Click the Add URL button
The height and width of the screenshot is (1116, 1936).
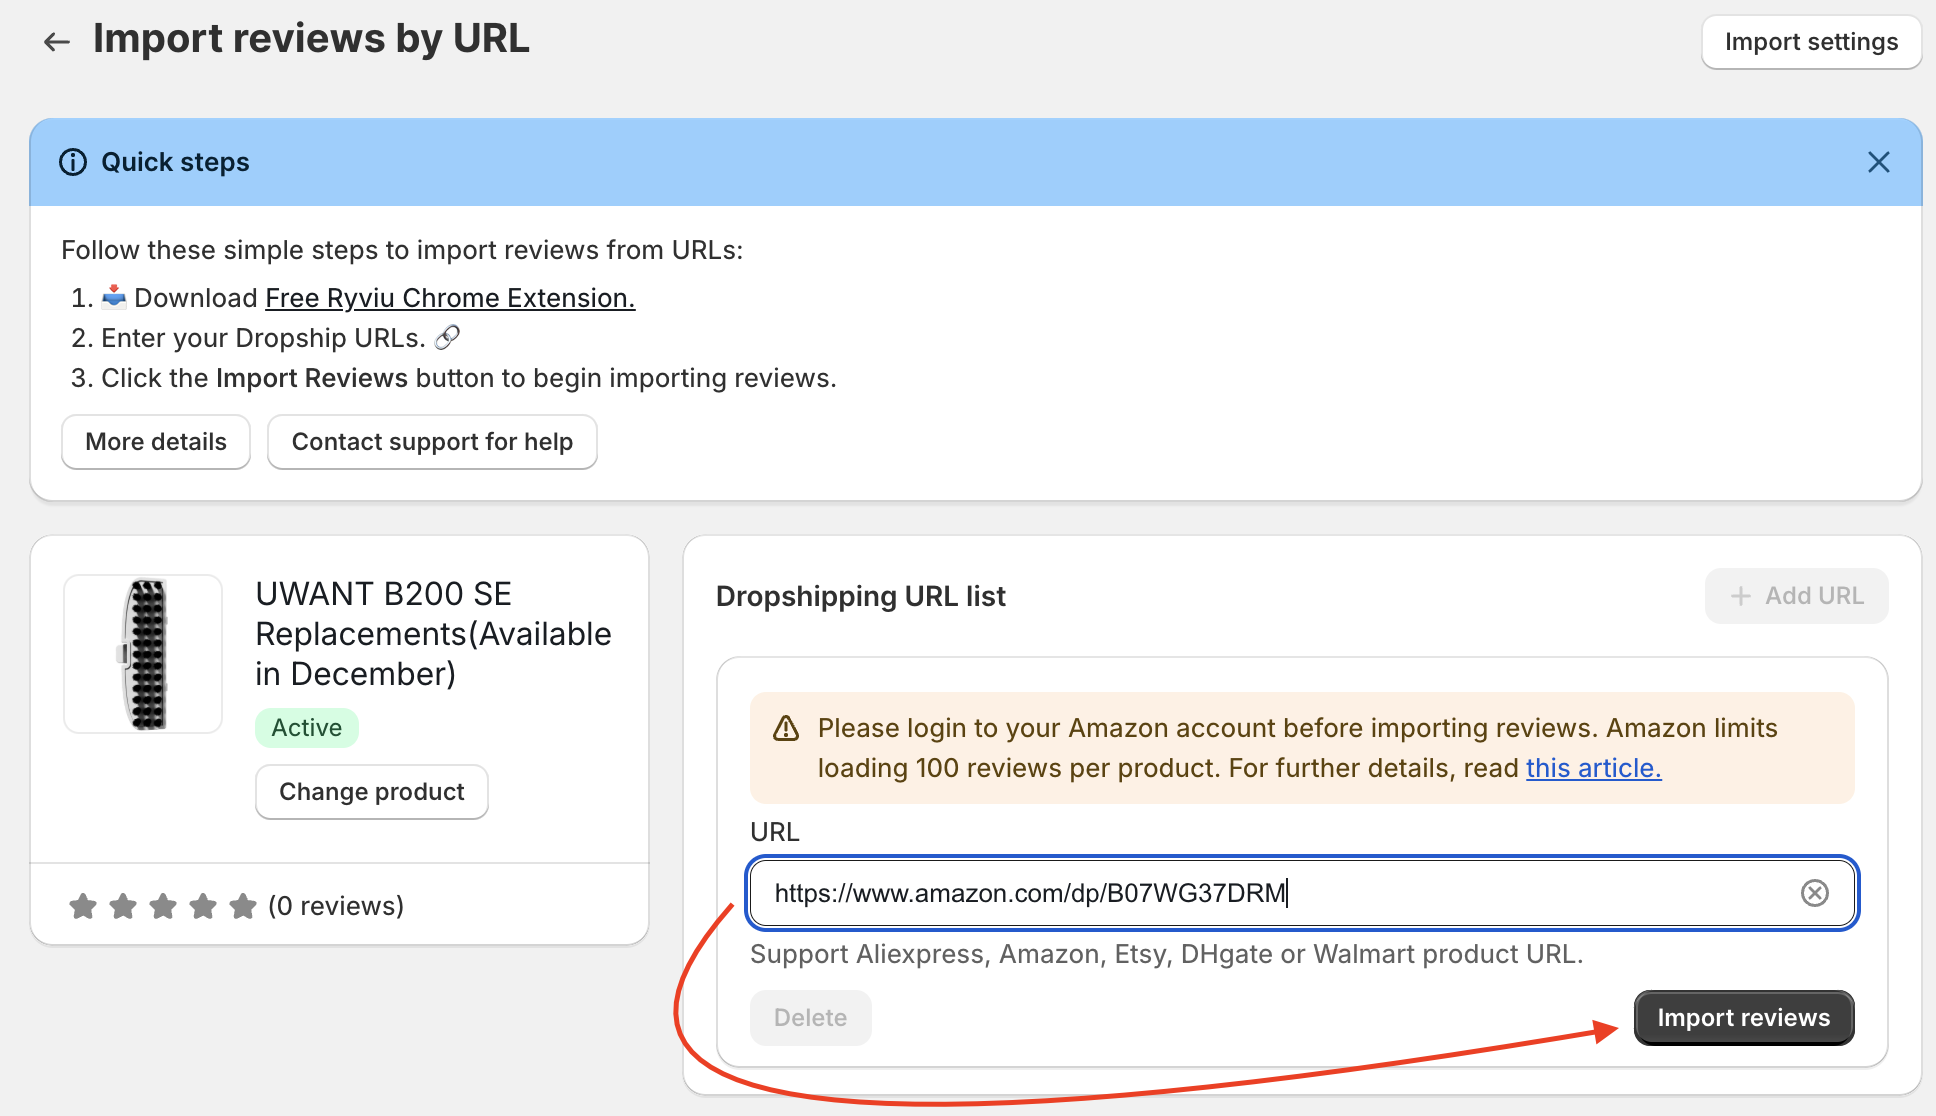pyautogui.click(x=1797, y=596)
